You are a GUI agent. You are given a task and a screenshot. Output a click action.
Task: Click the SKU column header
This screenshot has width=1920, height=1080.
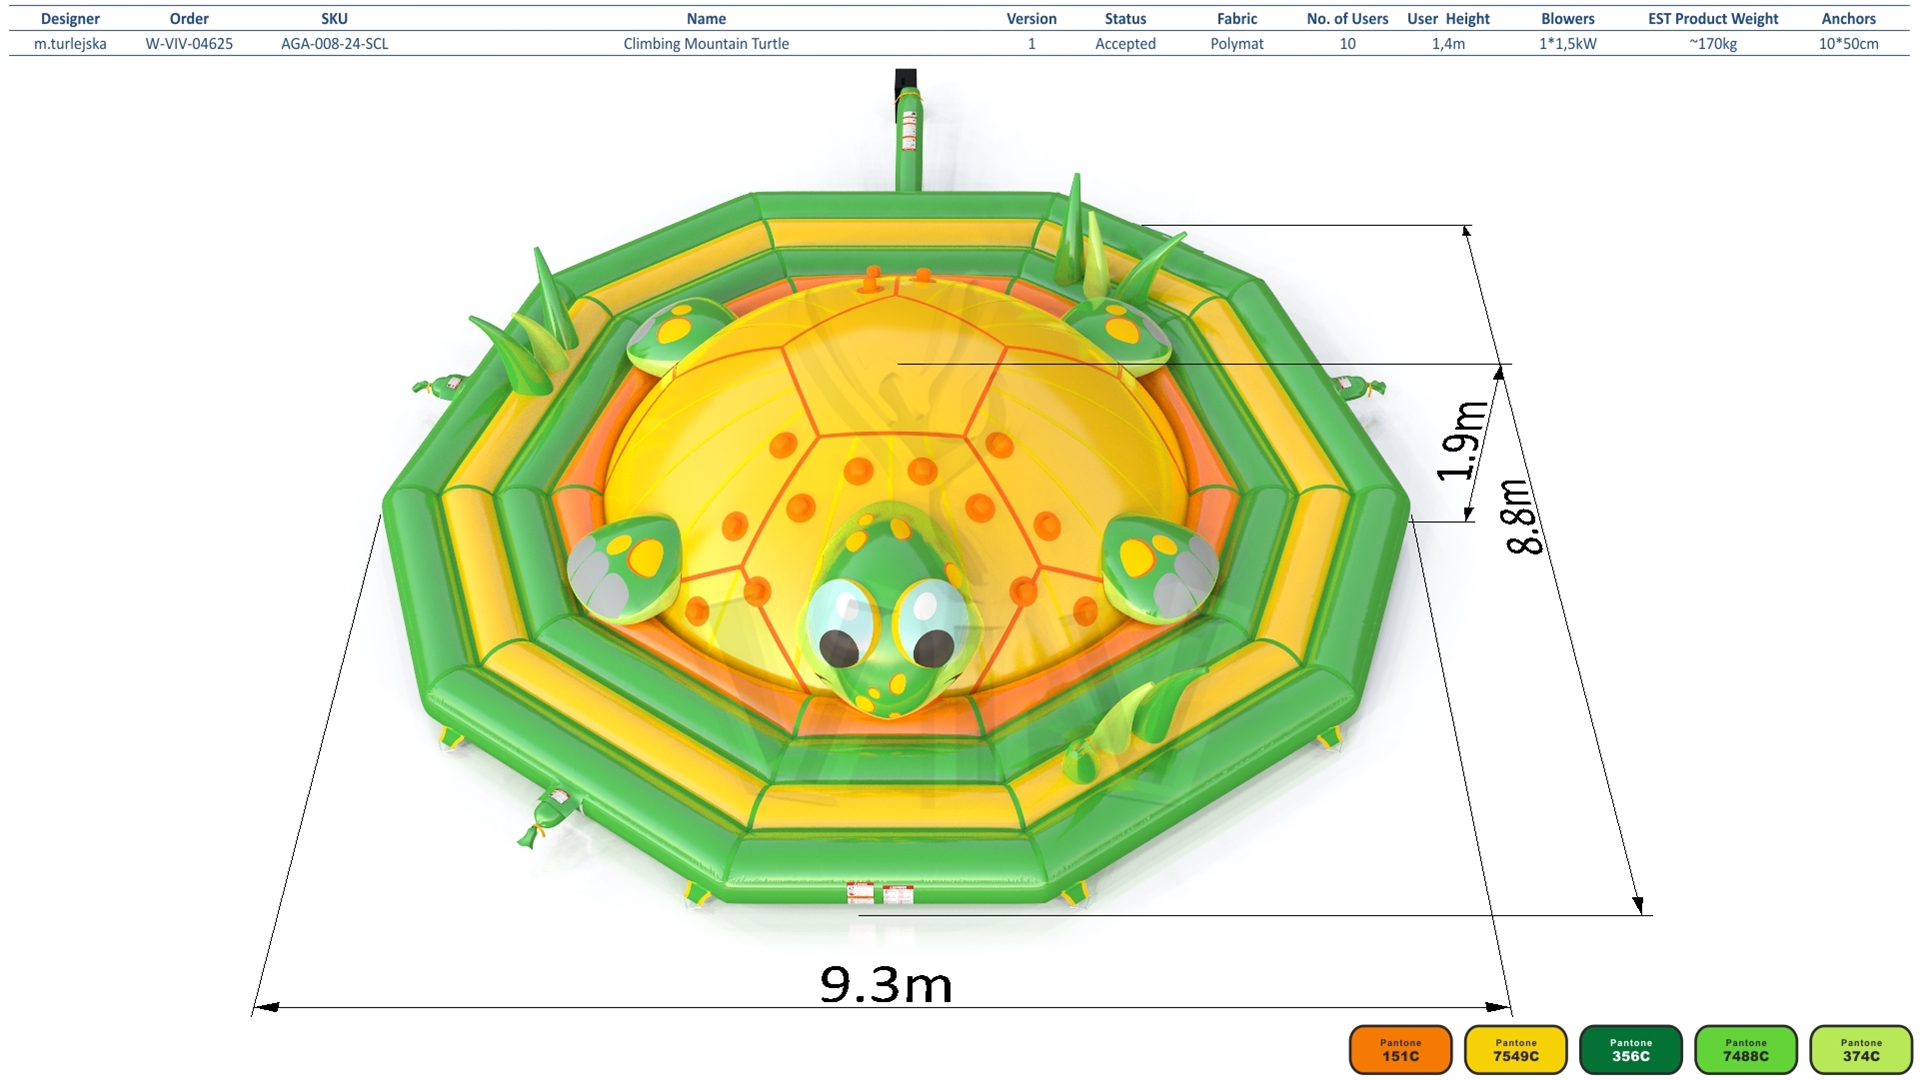click(x=334, y=19)
